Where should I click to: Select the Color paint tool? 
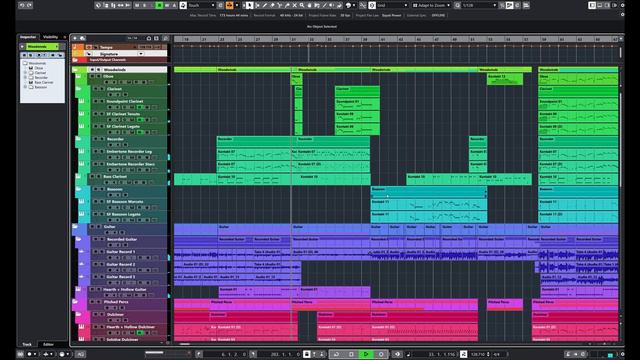coord(339,5)
